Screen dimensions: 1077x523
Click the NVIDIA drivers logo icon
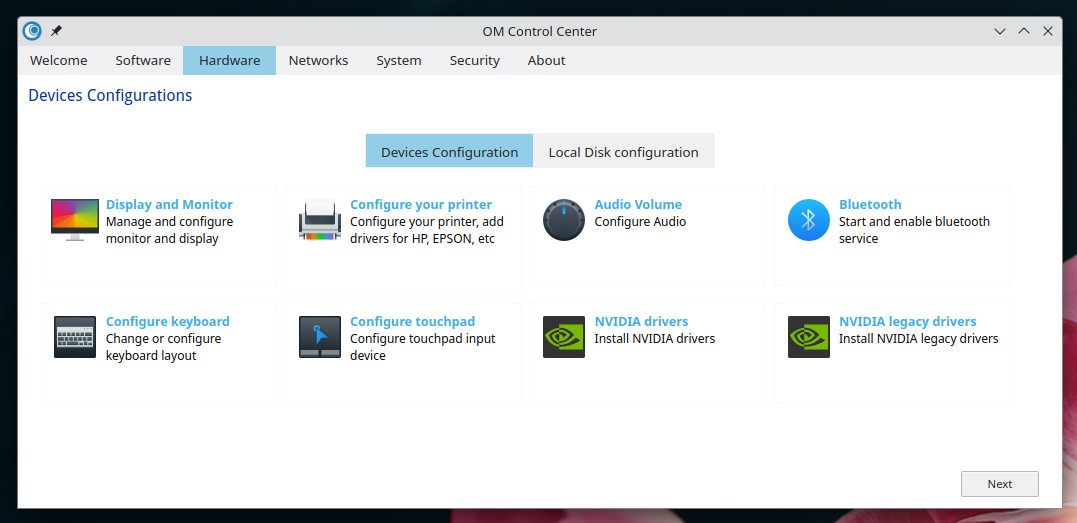pos(564,337)
